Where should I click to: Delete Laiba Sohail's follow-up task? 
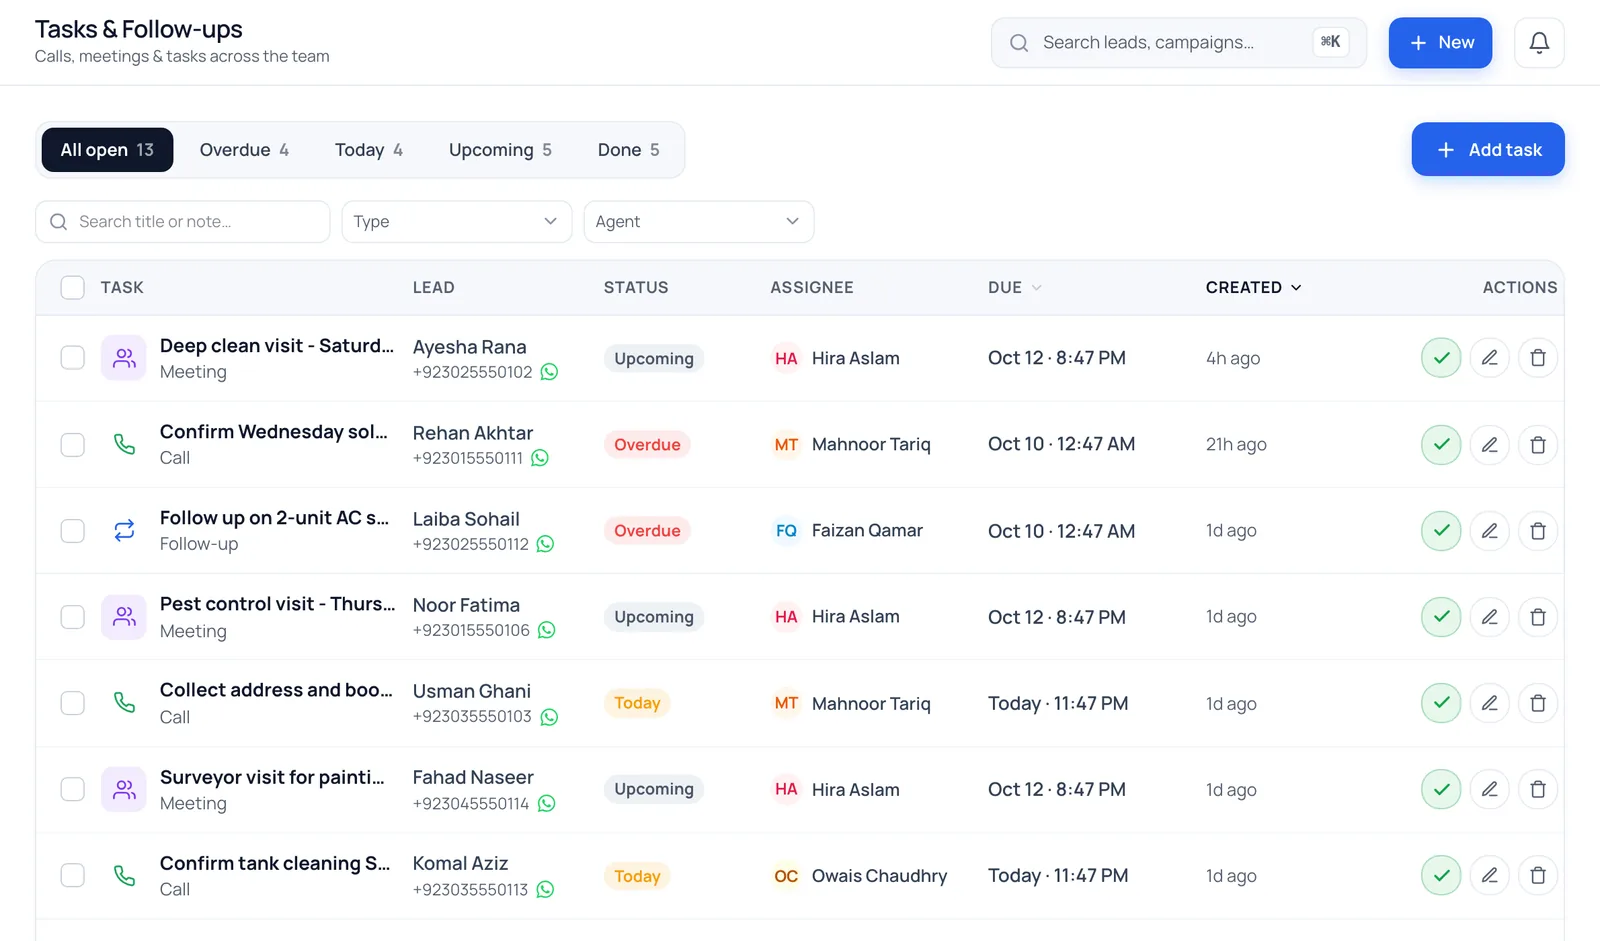click(1538, 530)
